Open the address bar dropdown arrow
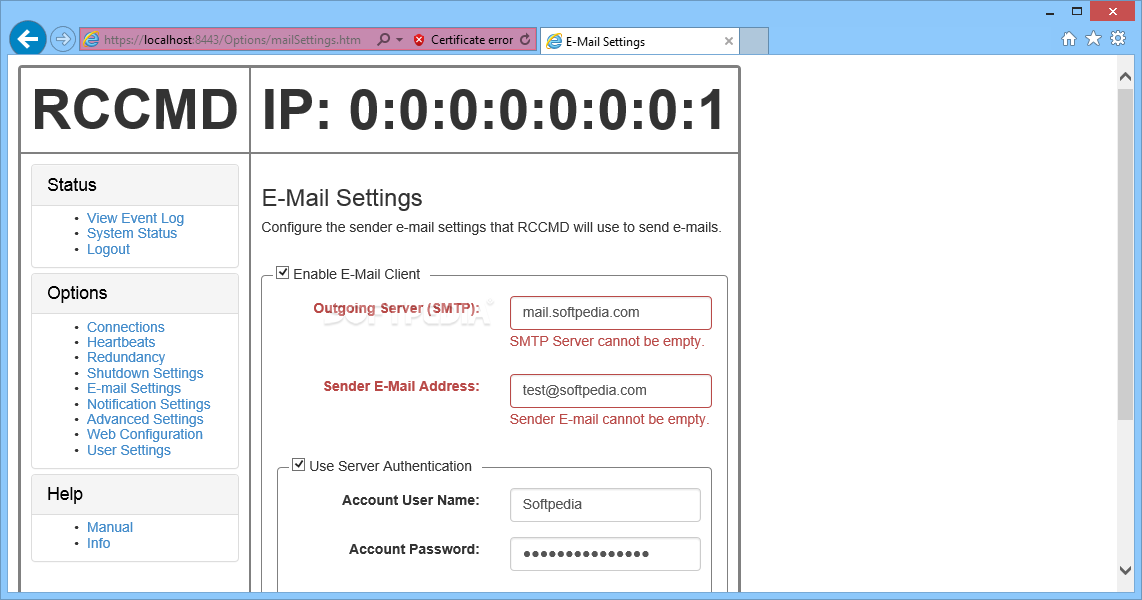Image resolution: width=1142 pixels, height=600 pixels. tap(399, 40)
